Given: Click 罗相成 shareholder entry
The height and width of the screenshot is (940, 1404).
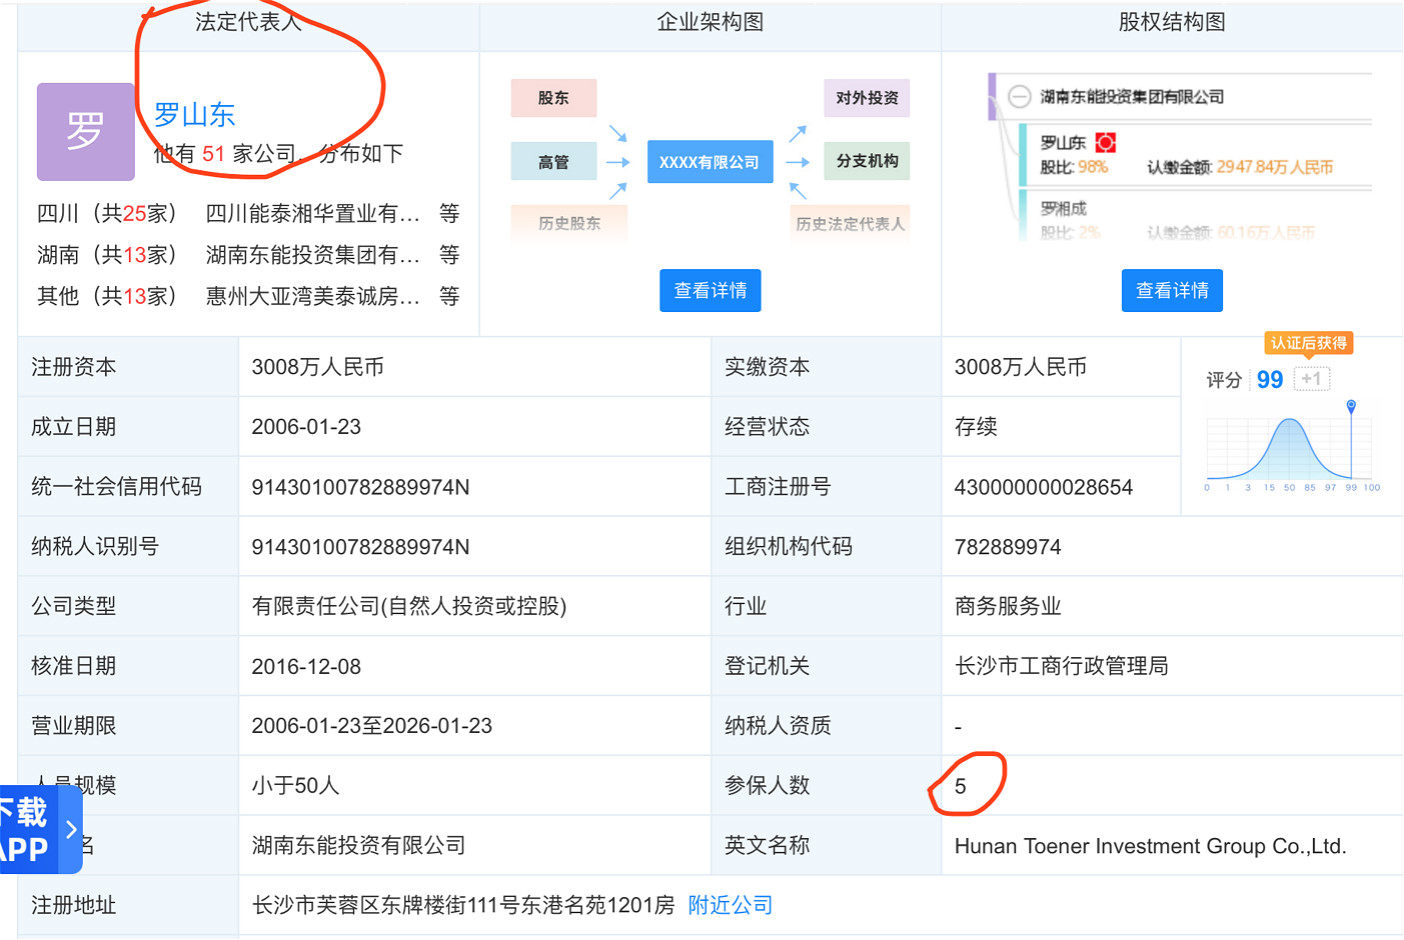Looking at the screenshot, I should [1063, 208].
